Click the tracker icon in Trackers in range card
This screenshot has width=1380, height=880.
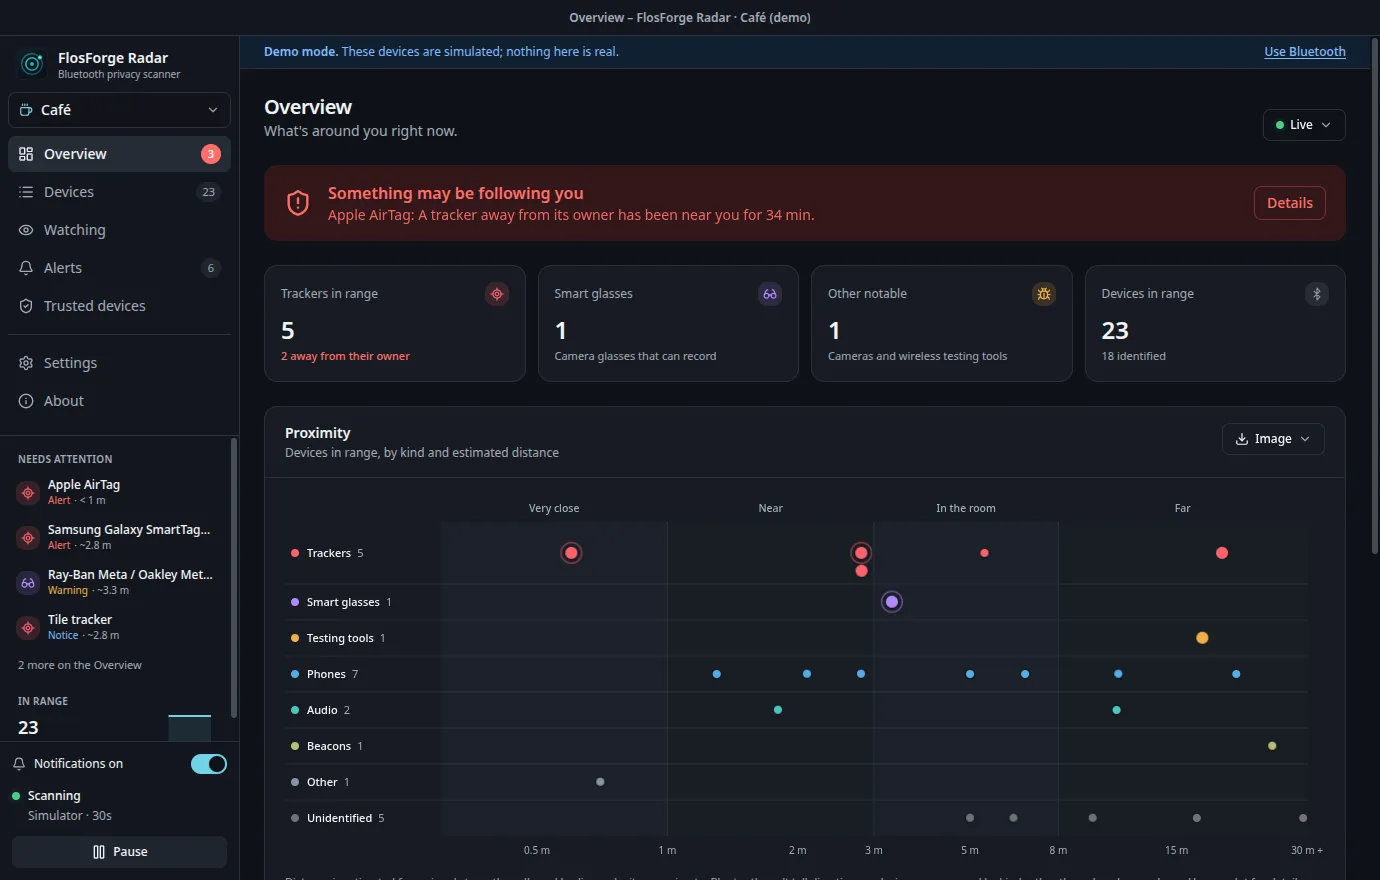pos(497,294)
